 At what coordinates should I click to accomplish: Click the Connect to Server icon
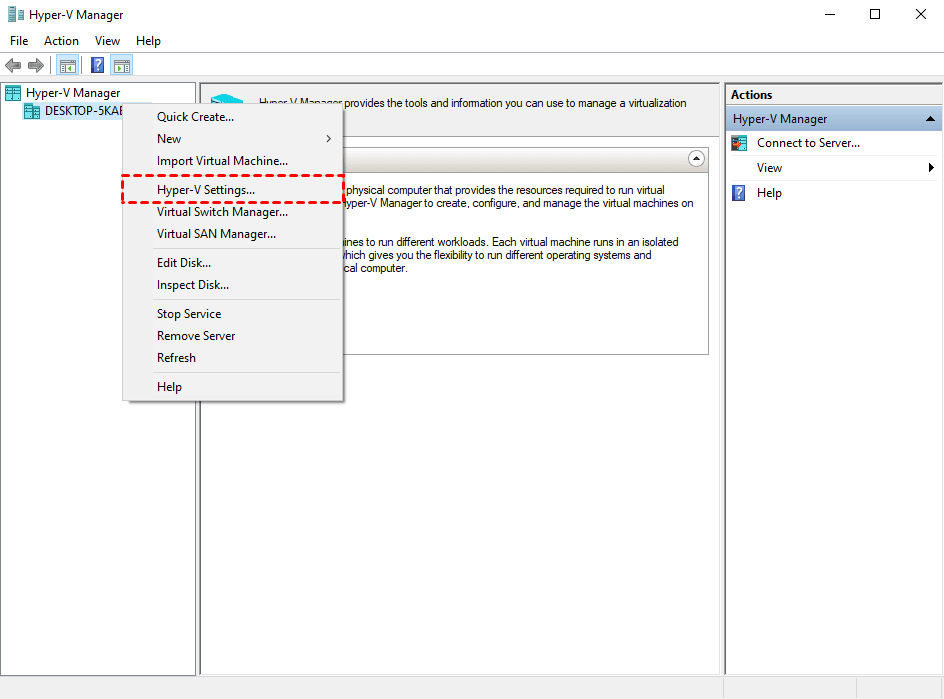[x=739, y=143]
